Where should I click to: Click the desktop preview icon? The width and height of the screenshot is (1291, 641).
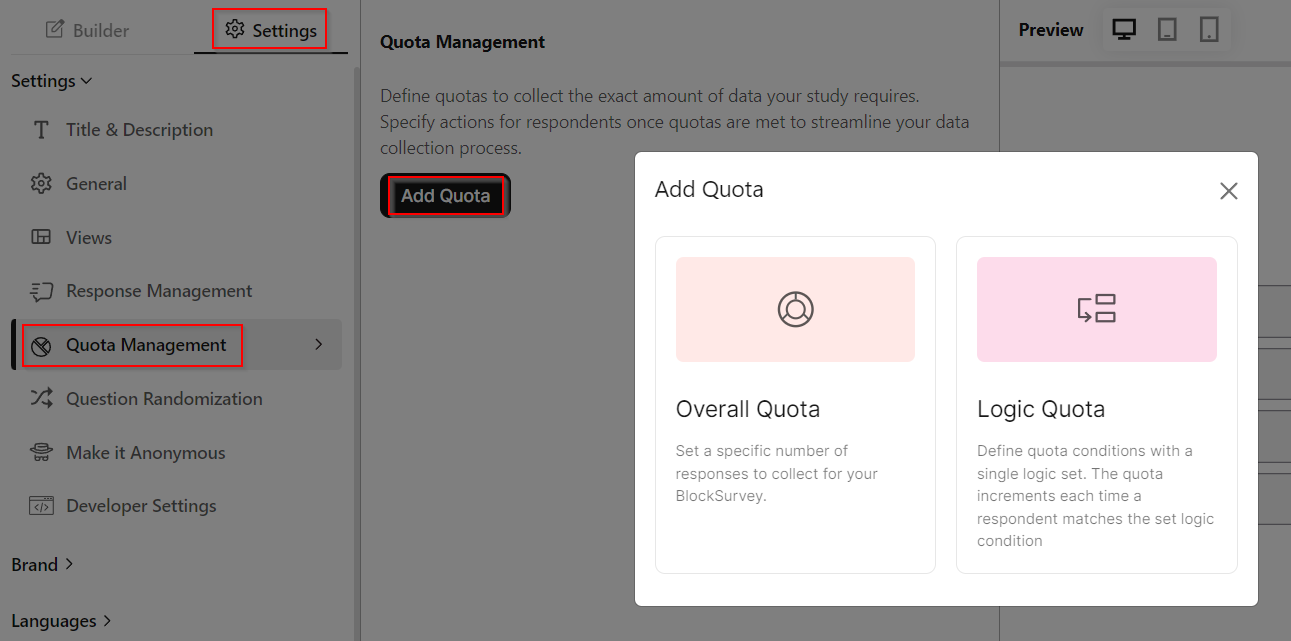tap(1124, 29)
